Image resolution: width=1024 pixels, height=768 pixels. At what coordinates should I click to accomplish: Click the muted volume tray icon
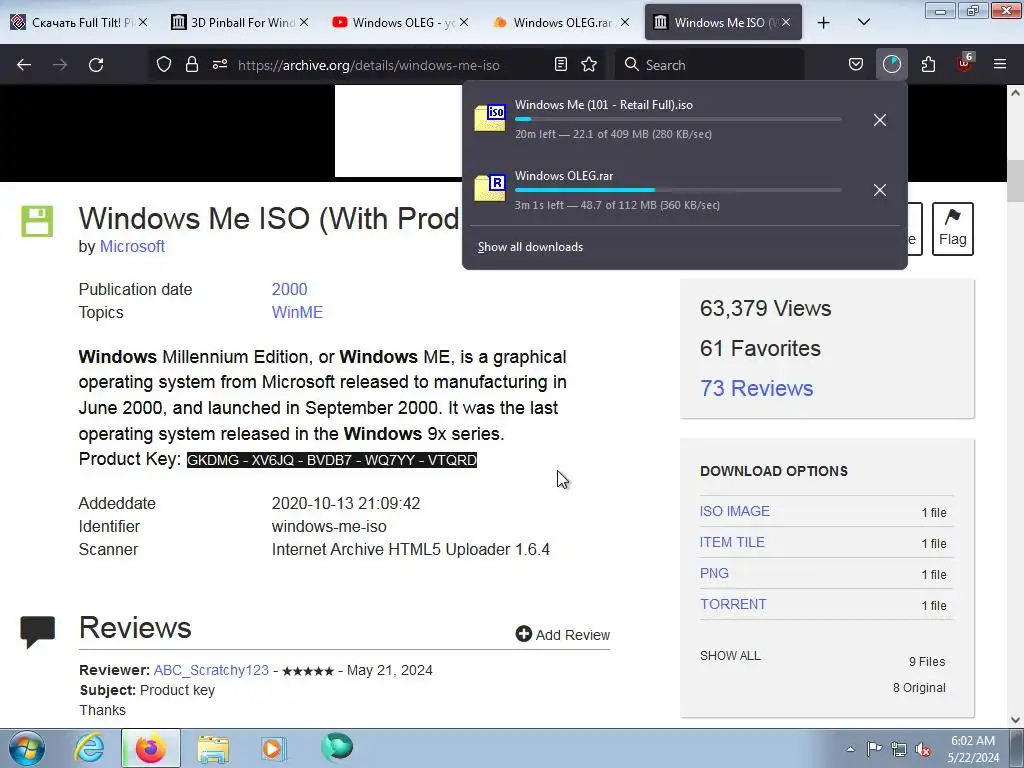point(923,749)
